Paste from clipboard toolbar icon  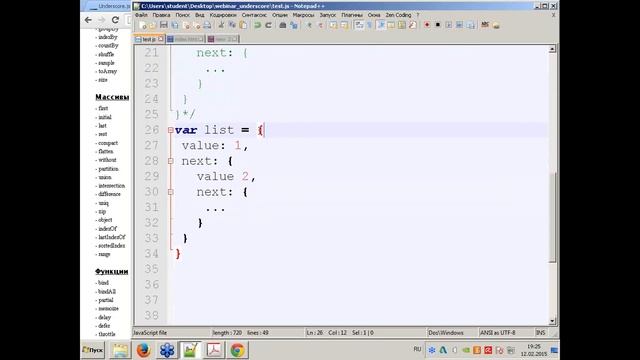click(x=243, y=25)
